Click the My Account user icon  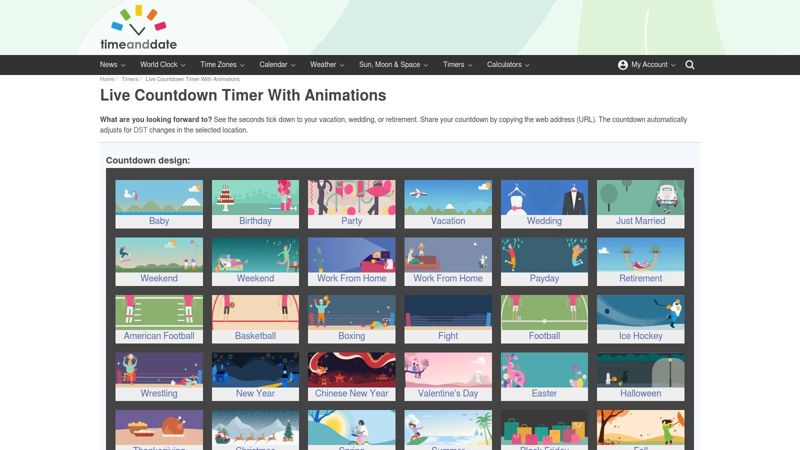point(623,65)
